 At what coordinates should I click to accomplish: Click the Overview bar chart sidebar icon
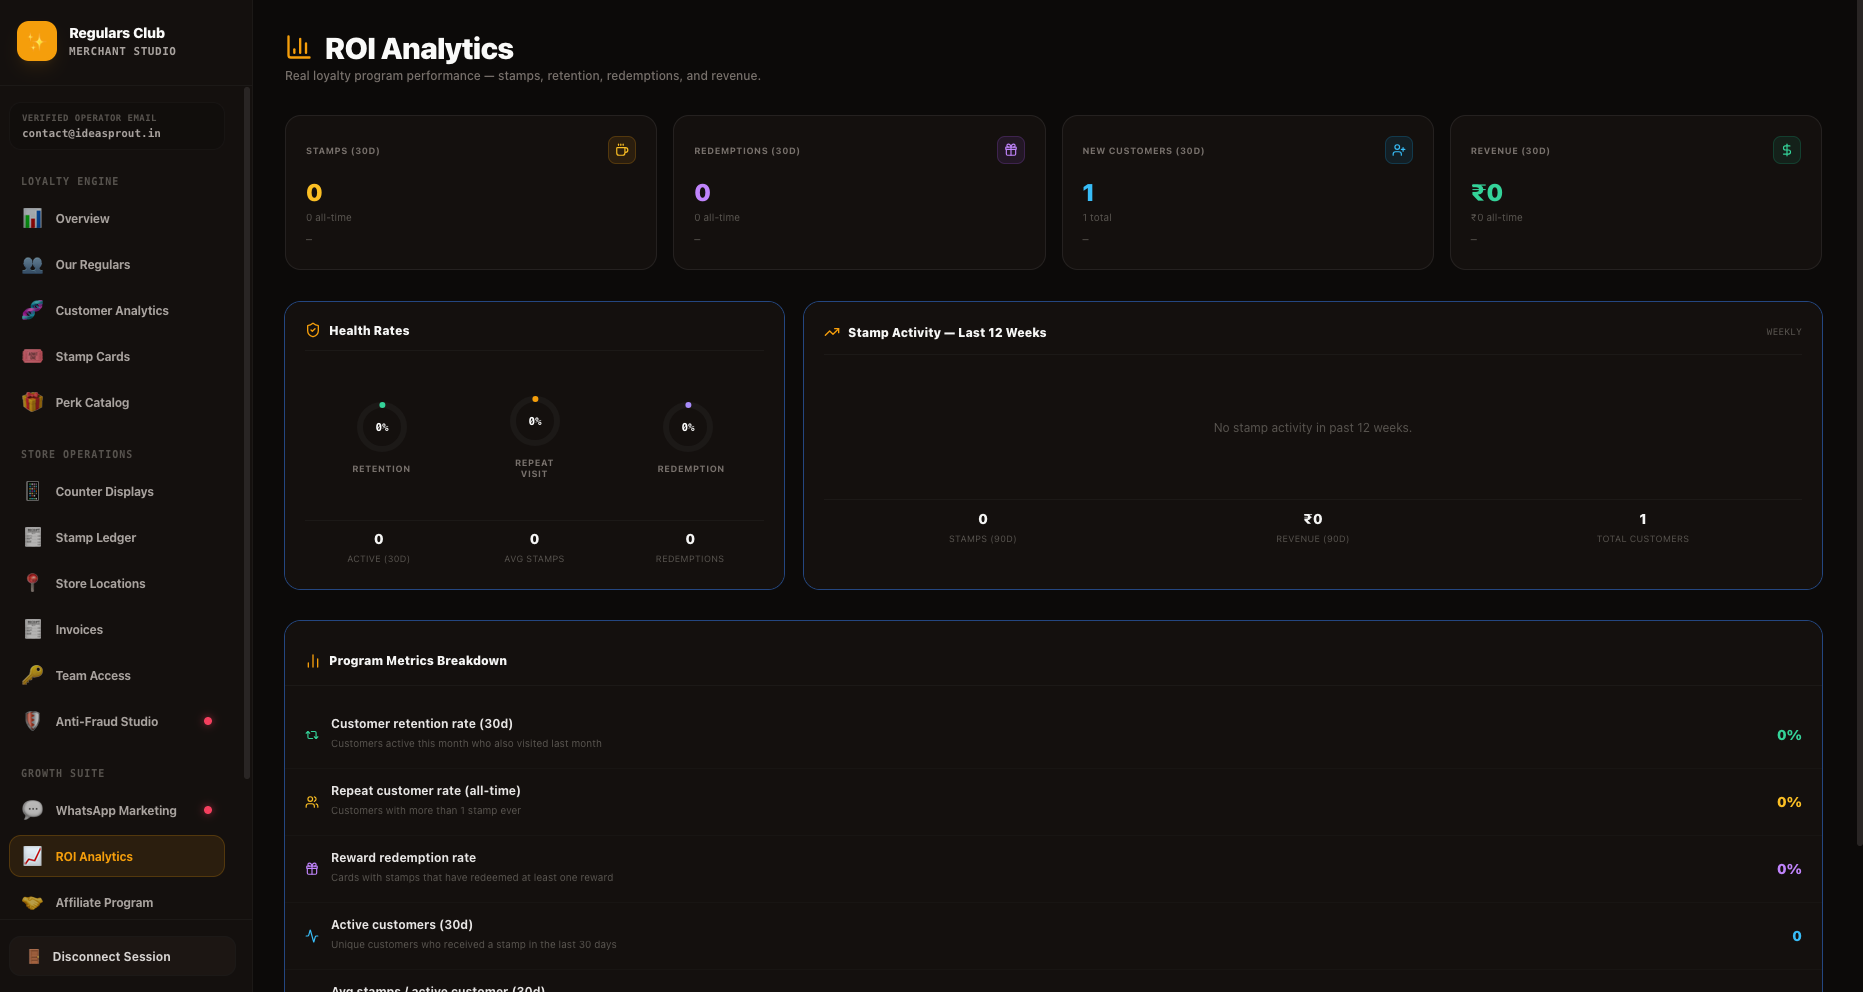(33, 218)
